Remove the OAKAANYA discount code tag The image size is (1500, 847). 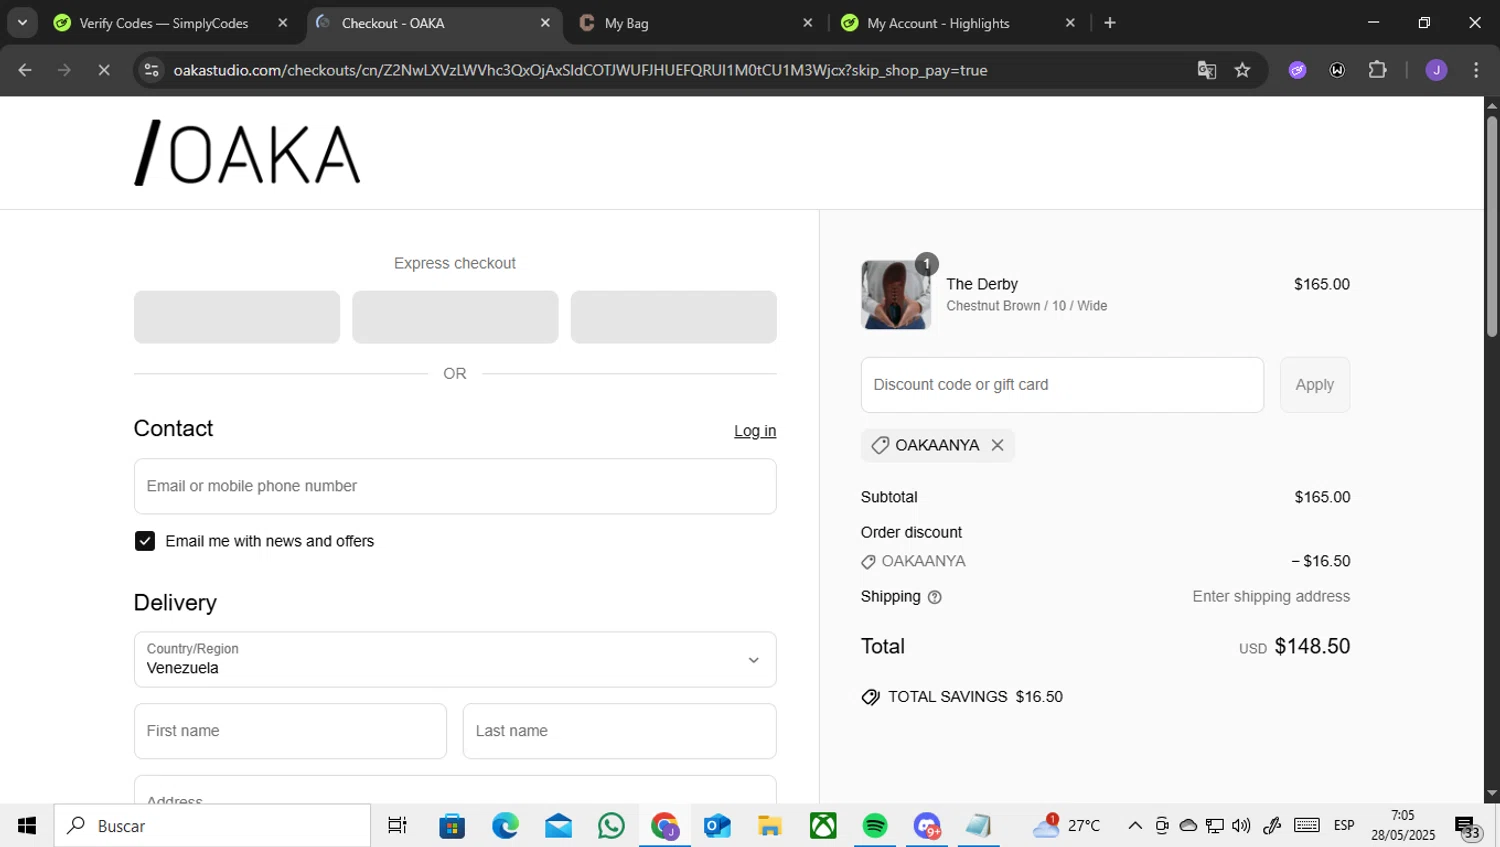click(x=997, y=445)
